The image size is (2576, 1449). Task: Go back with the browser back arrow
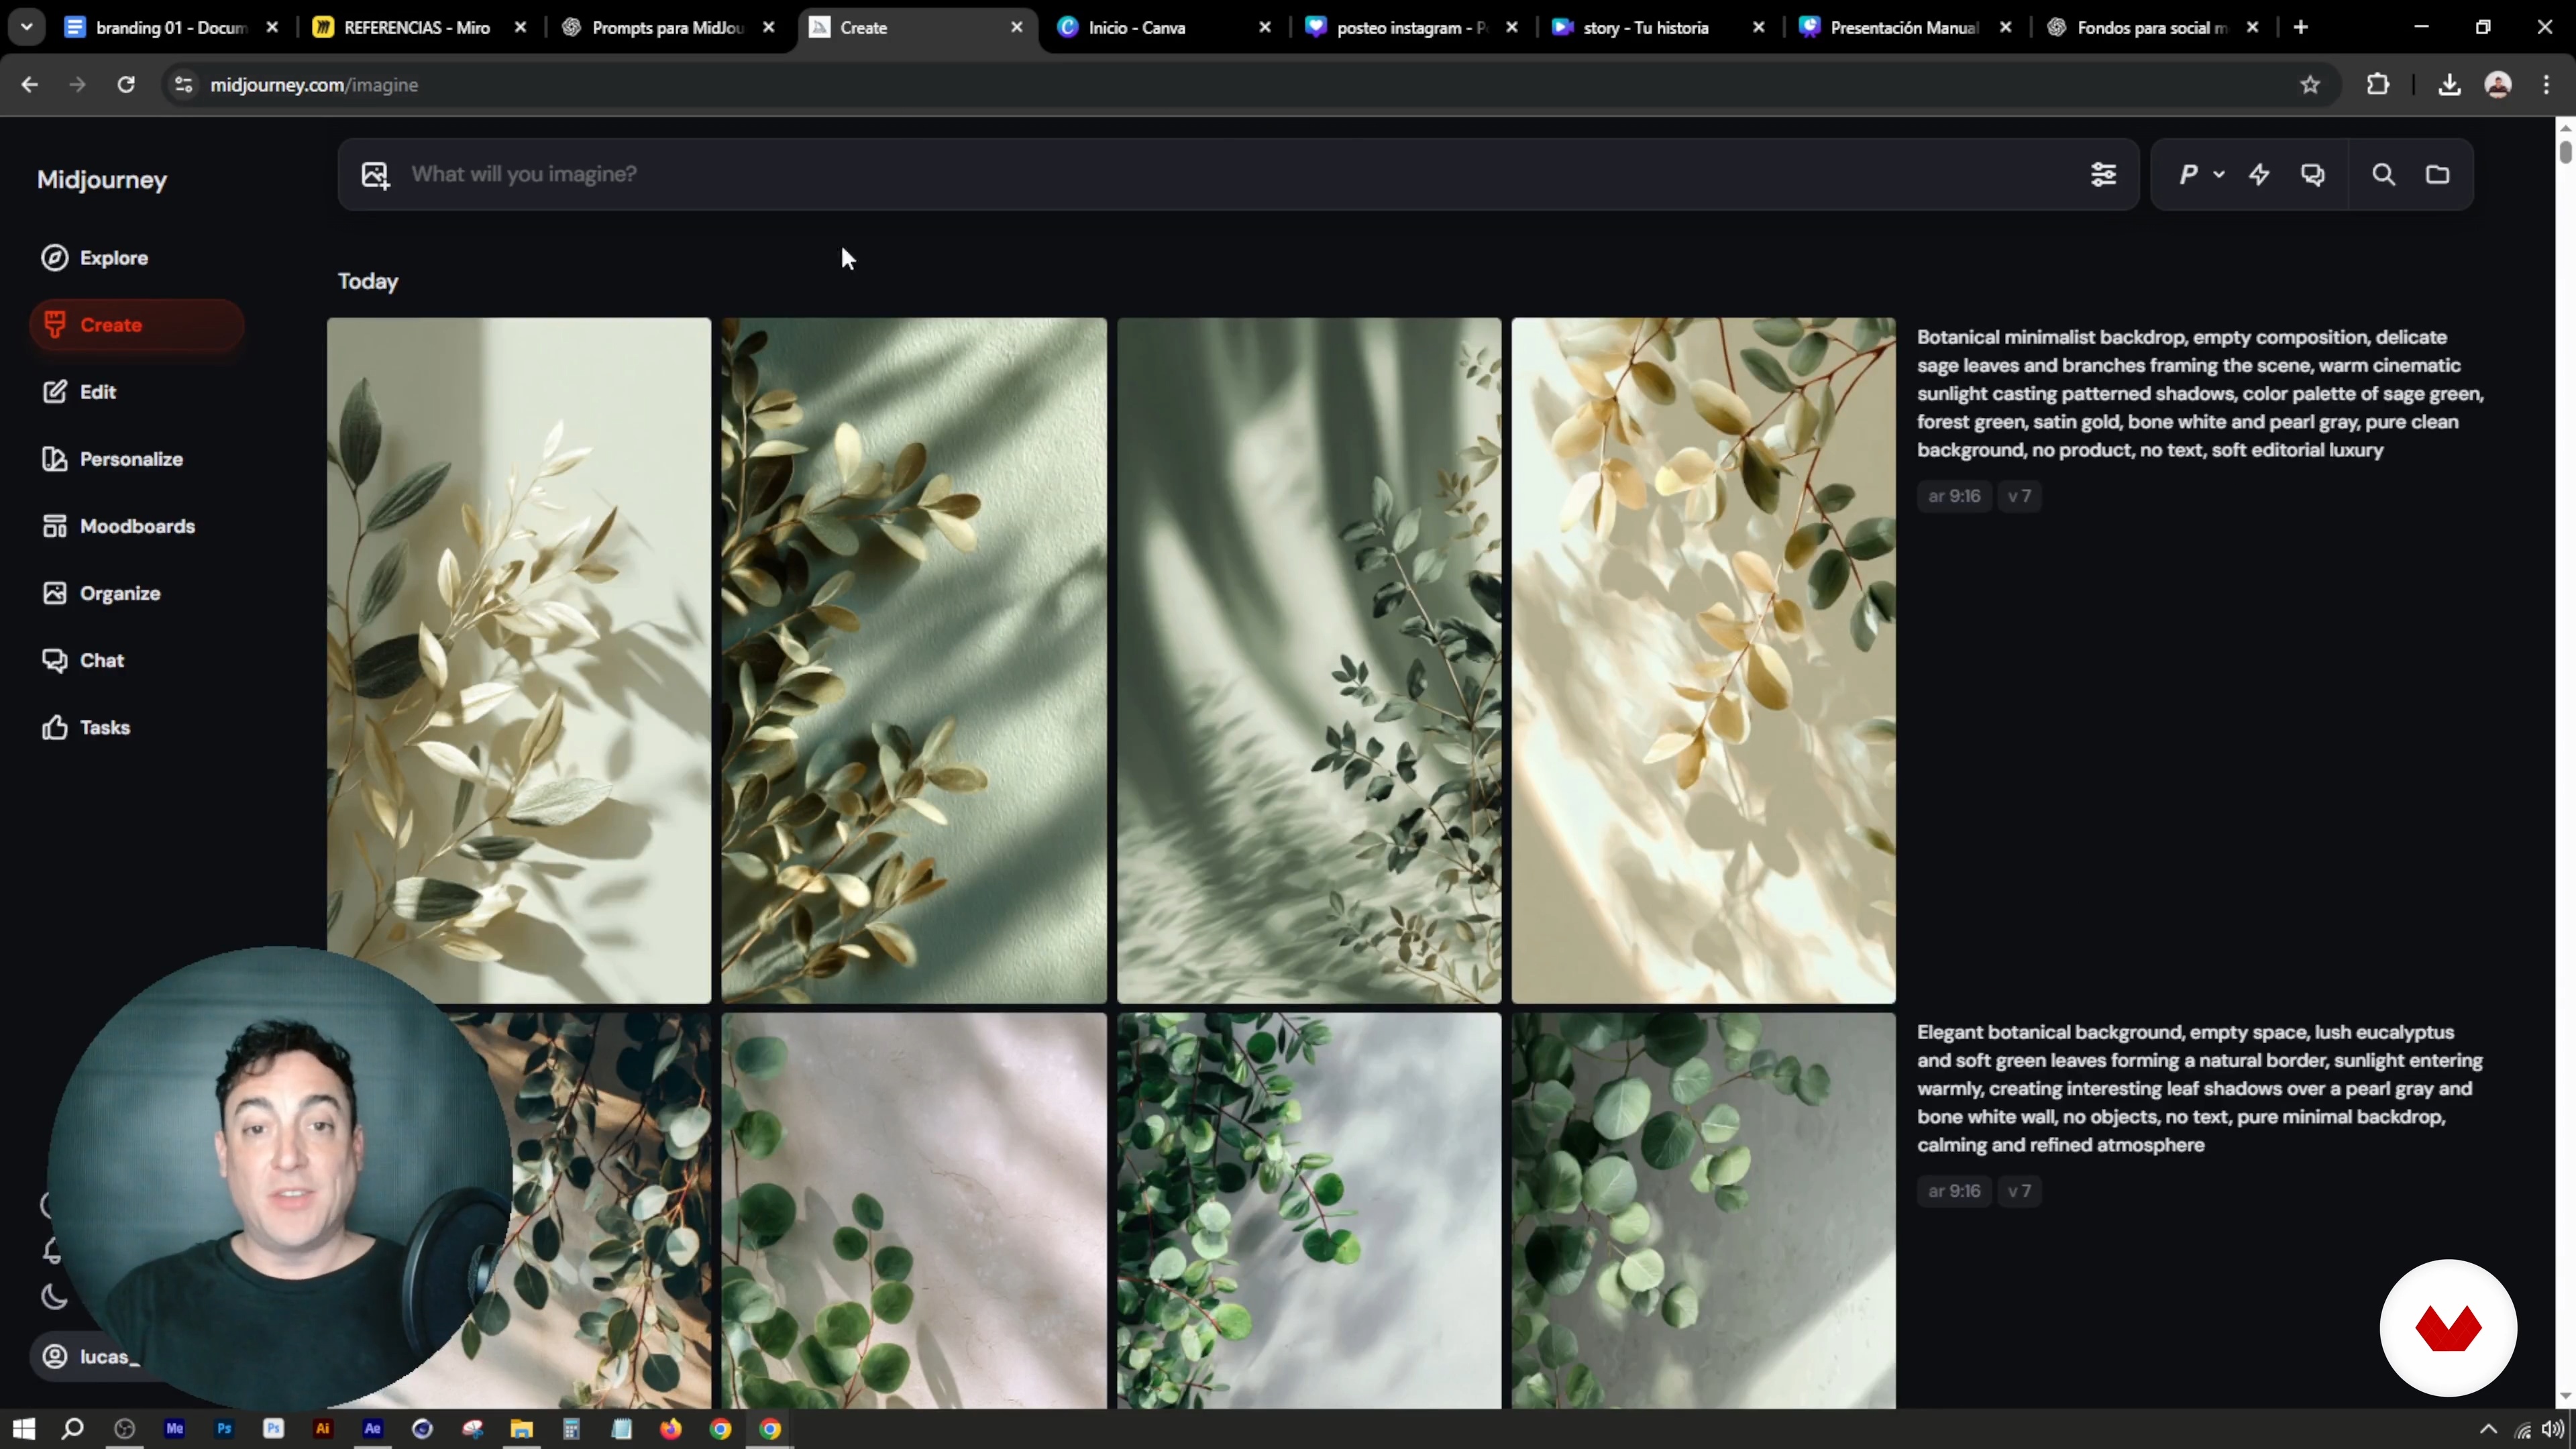(30, 85)
